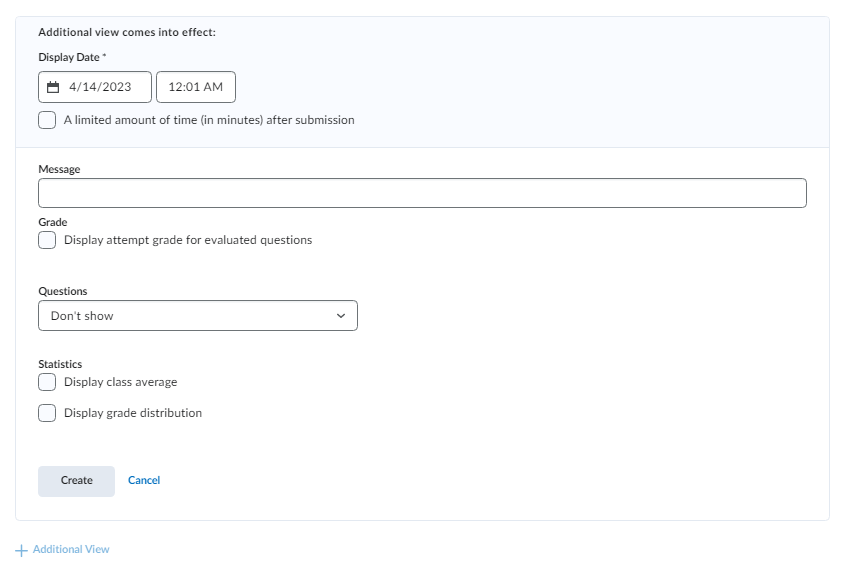Click the Additional view comes into effect heading
Screen dimensions: 843x563
point(127,32)
